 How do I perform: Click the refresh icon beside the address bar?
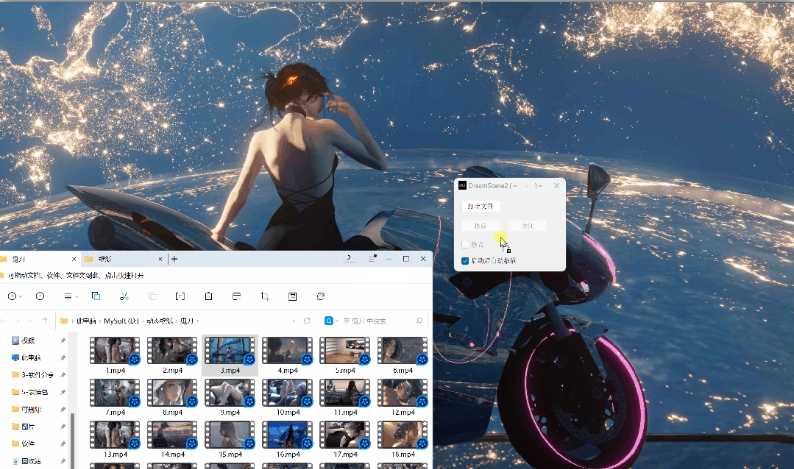(307, 321)
